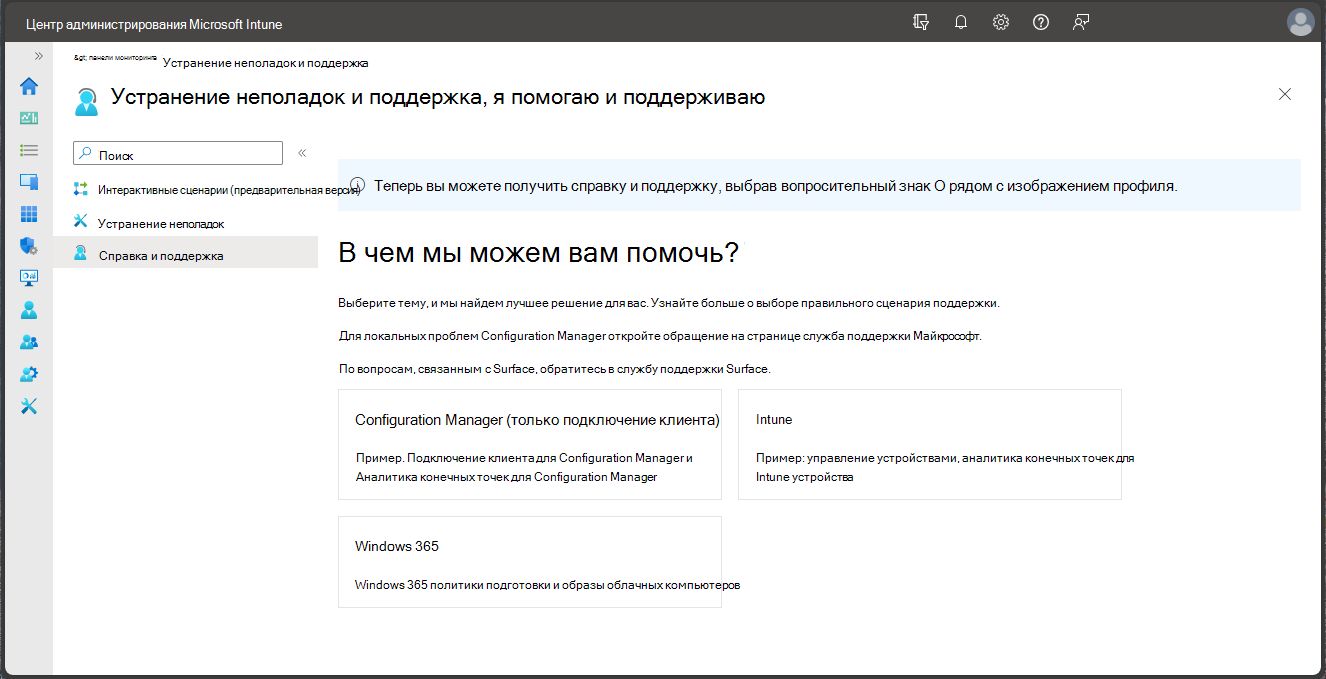Go to Home in left sidebar

click(x=29, y=86)
